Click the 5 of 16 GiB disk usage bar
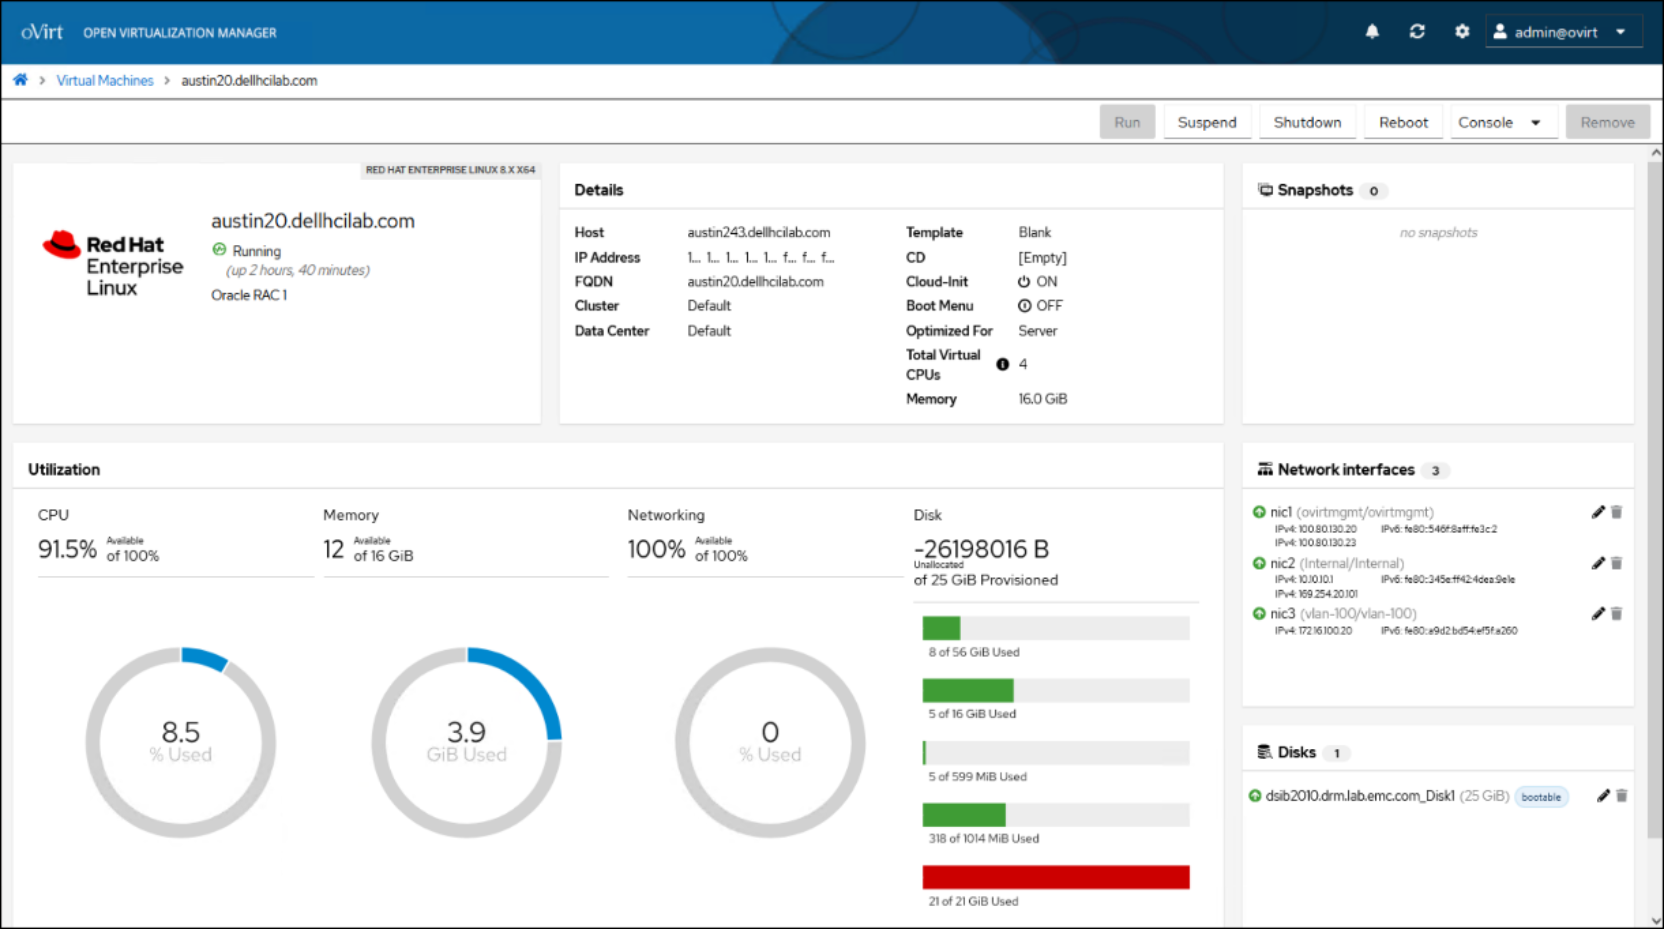The height and width of the screenshot is (930, 1664). 1056,690
